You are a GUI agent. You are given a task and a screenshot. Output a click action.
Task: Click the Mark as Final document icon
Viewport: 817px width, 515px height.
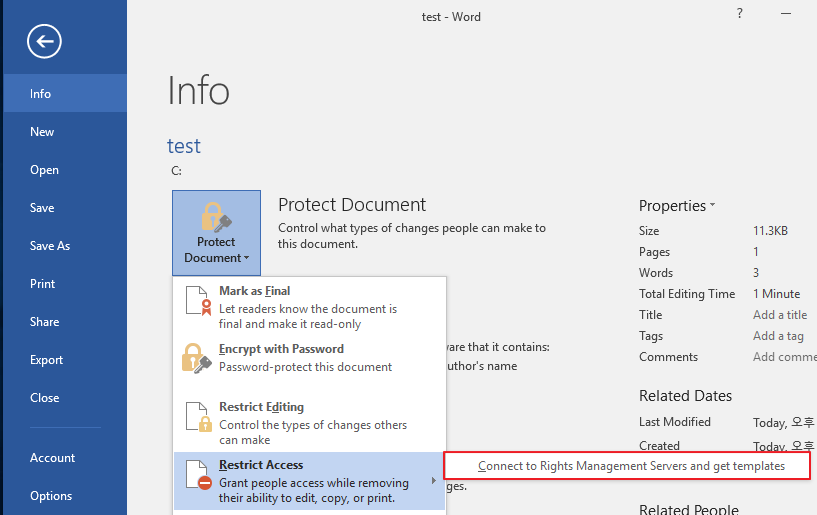click(x=199, y=301)
